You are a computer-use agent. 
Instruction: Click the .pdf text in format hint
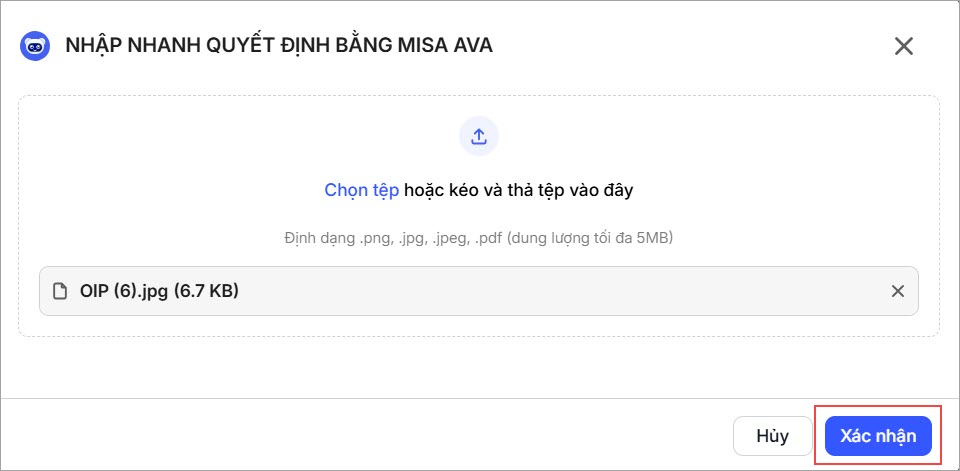[x=489, y=239]
